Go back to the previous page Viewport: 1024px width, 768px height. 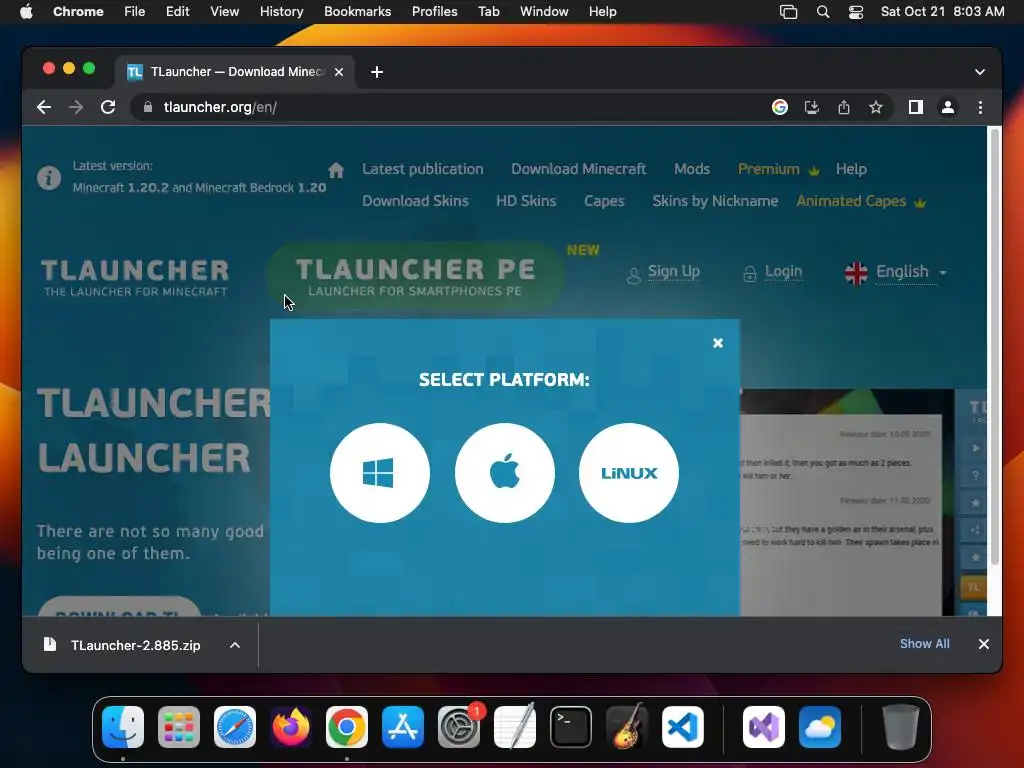click(x=44, y=107)
